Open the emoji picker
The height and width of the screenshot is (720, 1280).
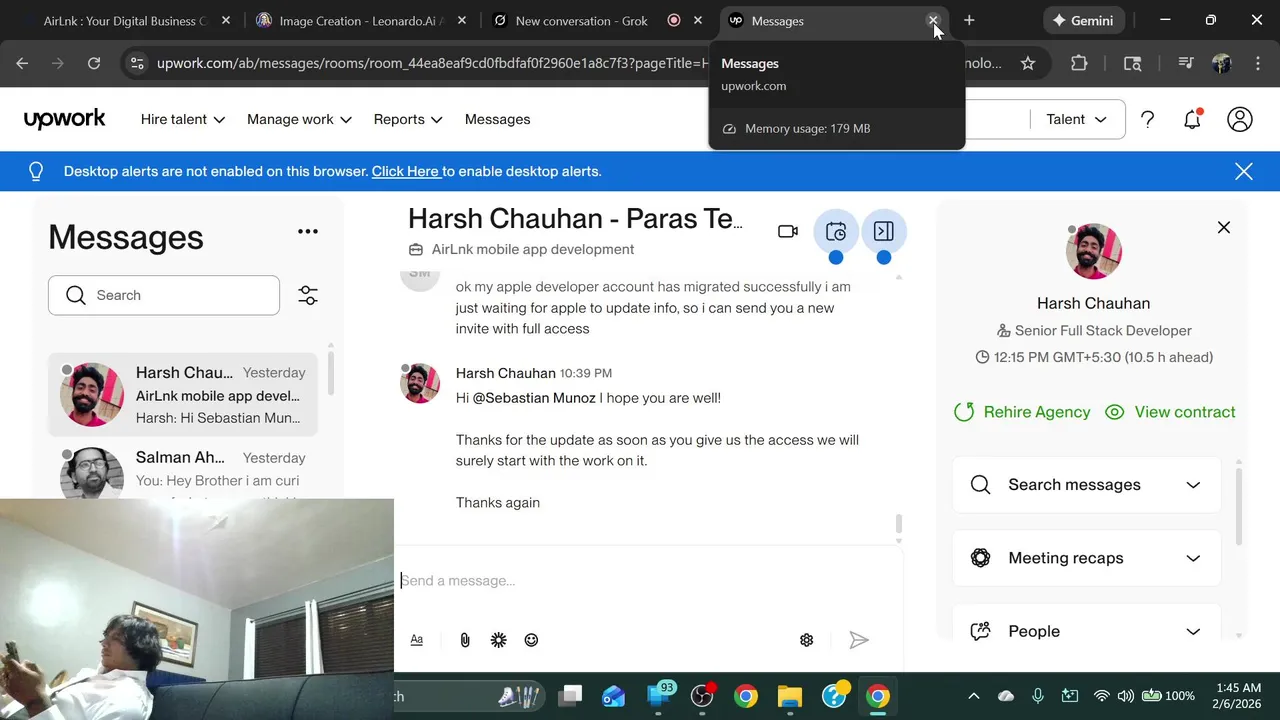pos(531,640)
